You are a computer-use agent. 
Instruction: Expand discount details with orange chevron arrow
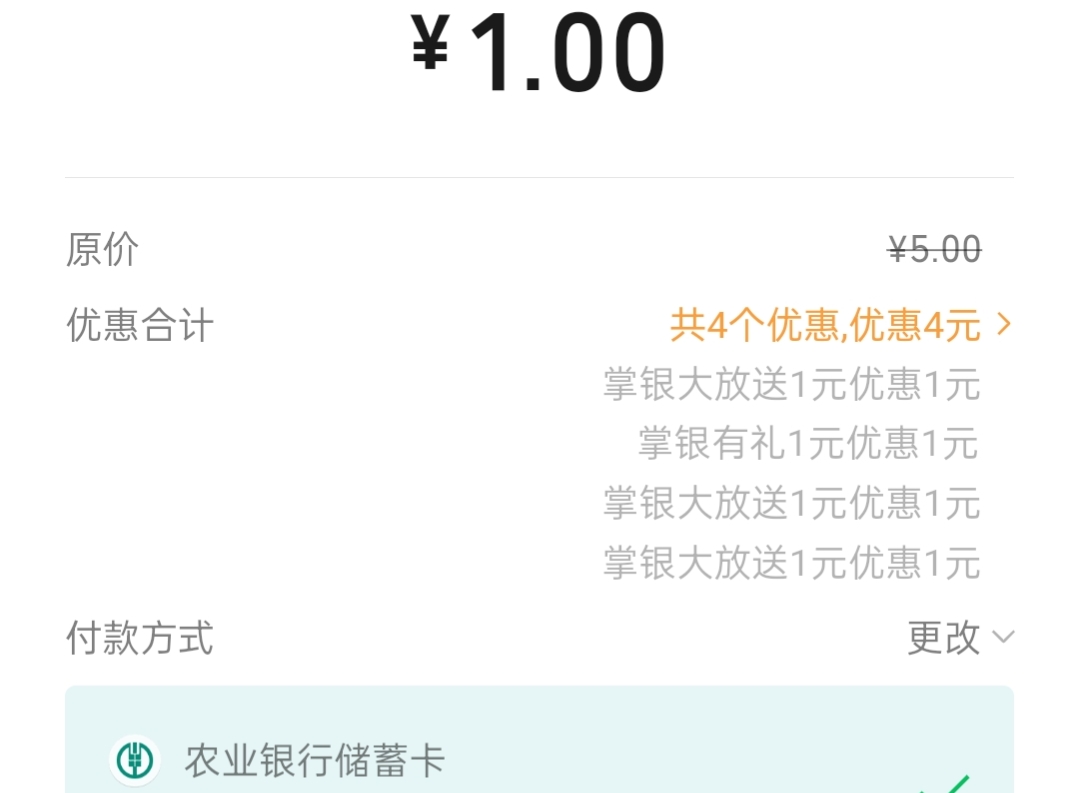coord(1004,325)
